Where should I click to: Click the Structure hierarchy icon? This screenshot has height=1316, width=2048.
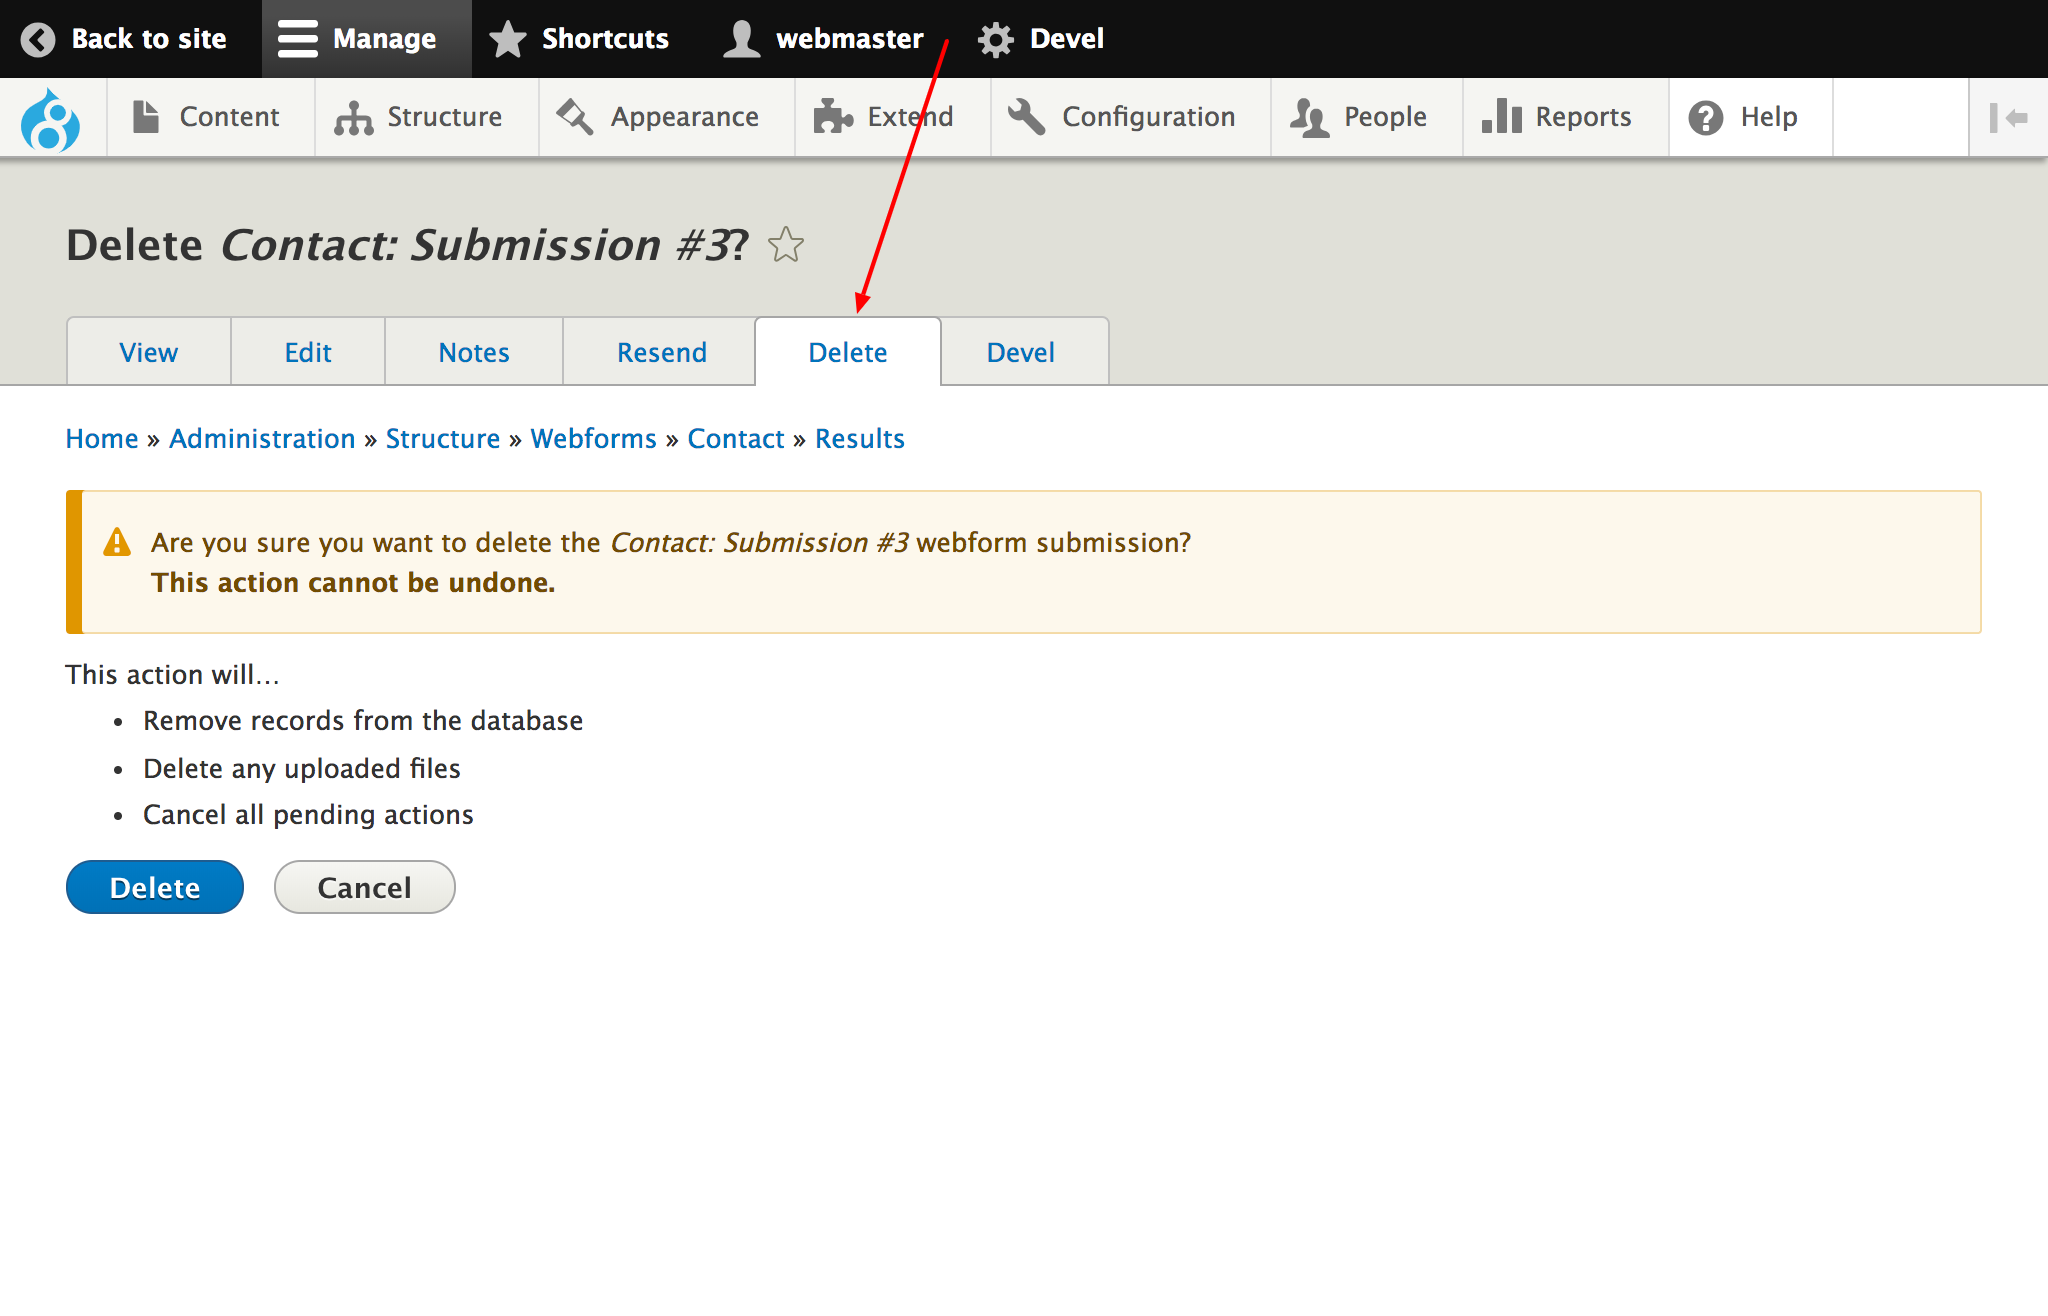[353, 117]
